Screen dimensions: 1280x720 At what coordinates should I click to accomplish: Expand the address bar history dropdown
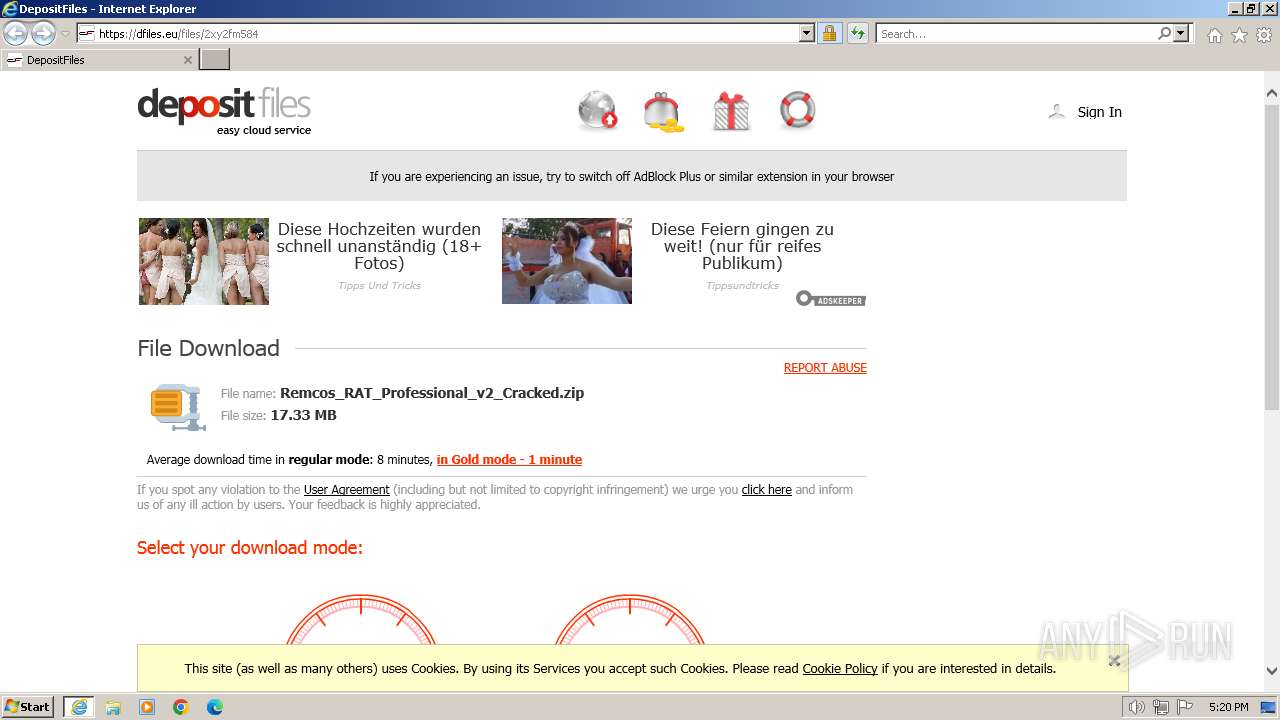807,33
